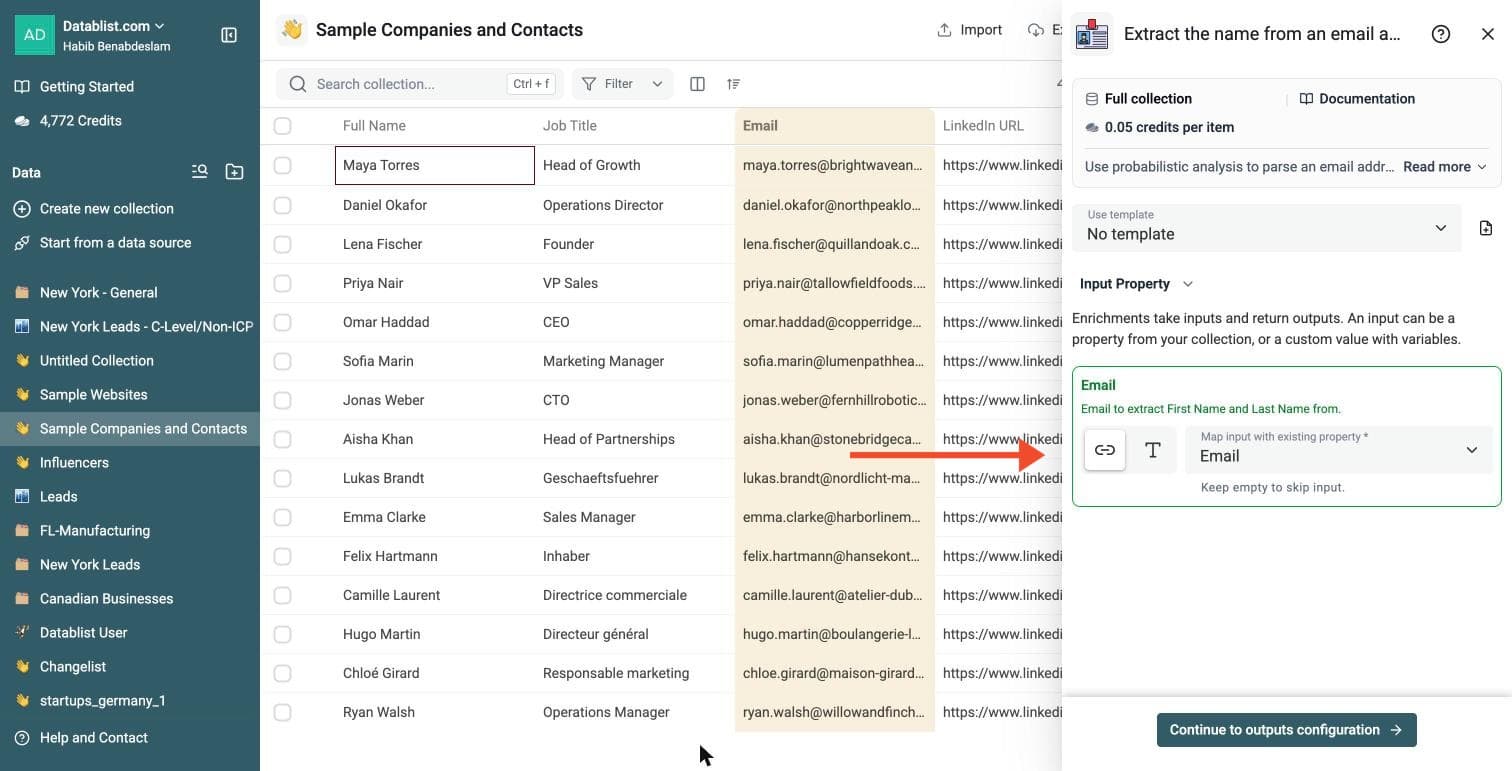Screen dimensions: 1512x771
Task: Collapse the Input Property section
Action: [1137, 284]
